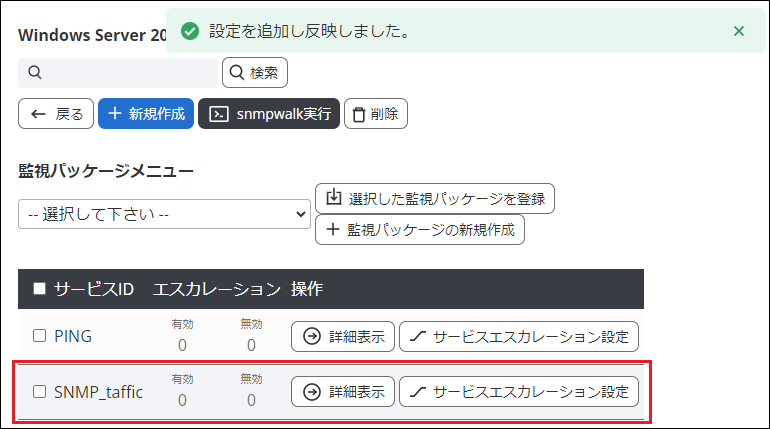Create new entry with 新規作成
This screenshot has height=429, width=770.
tap(146, 114)
